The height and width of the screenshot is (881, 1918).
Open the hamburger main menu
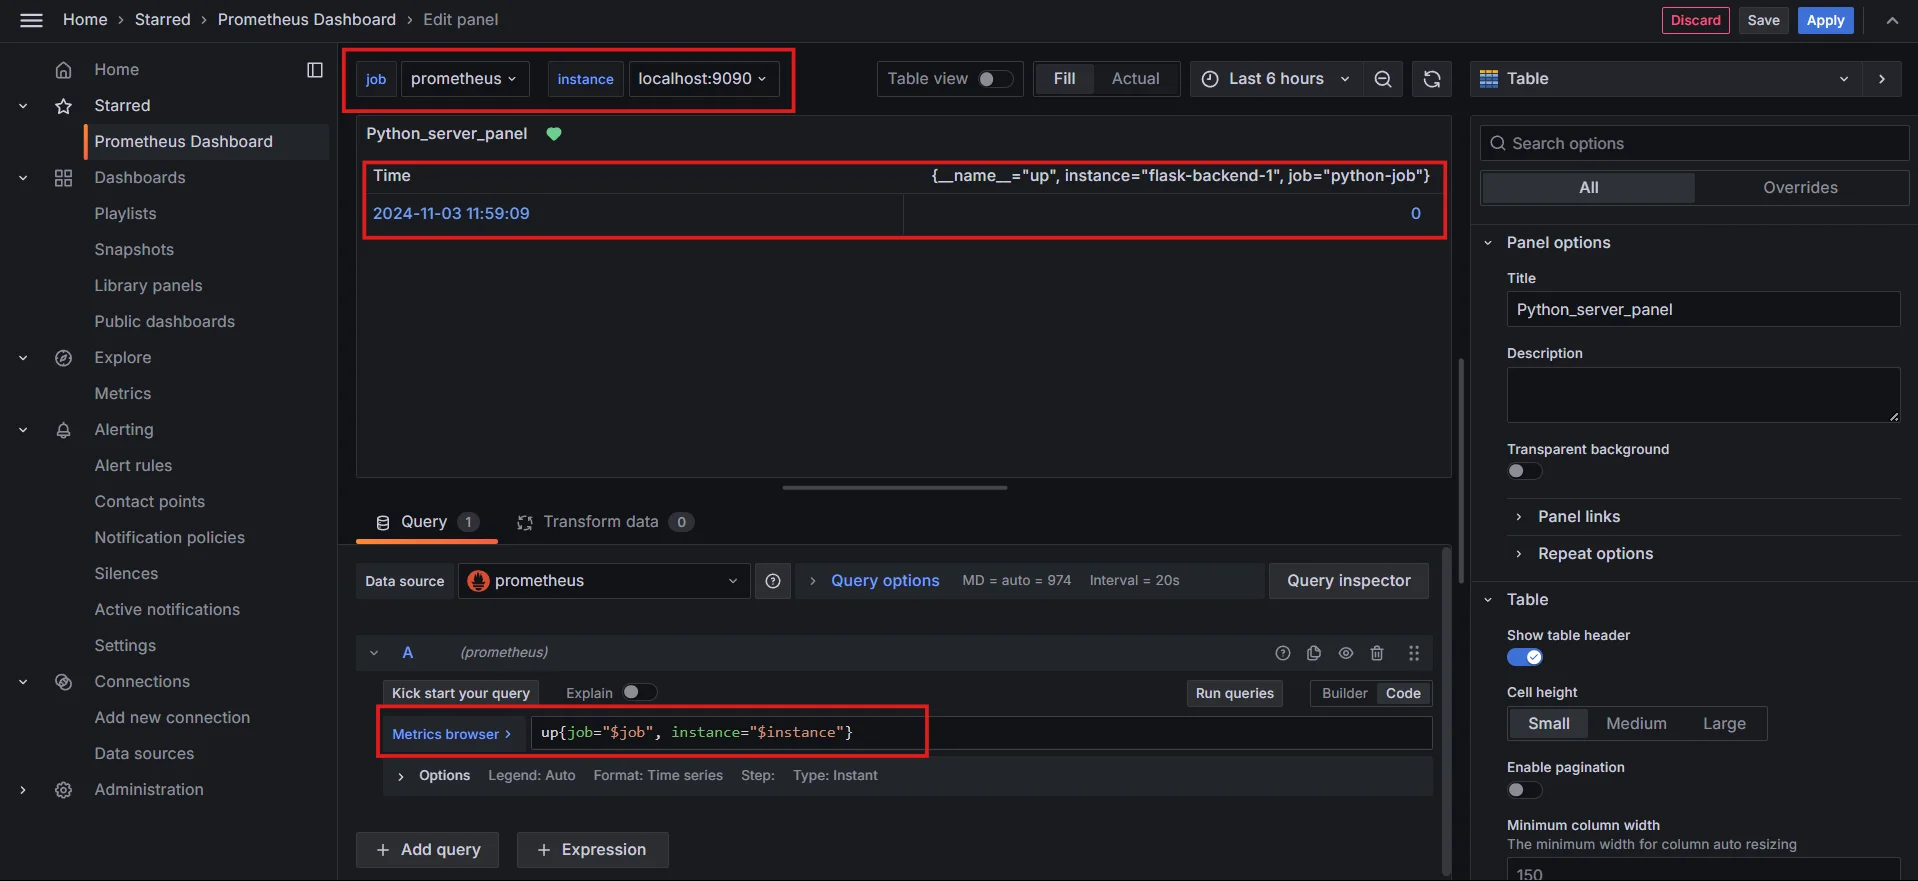click(x=31, y=20)
